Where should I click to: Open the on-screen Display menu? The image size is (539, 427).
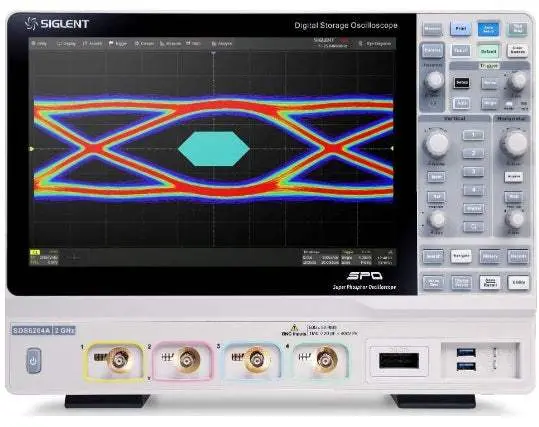[x=66, y=44]
